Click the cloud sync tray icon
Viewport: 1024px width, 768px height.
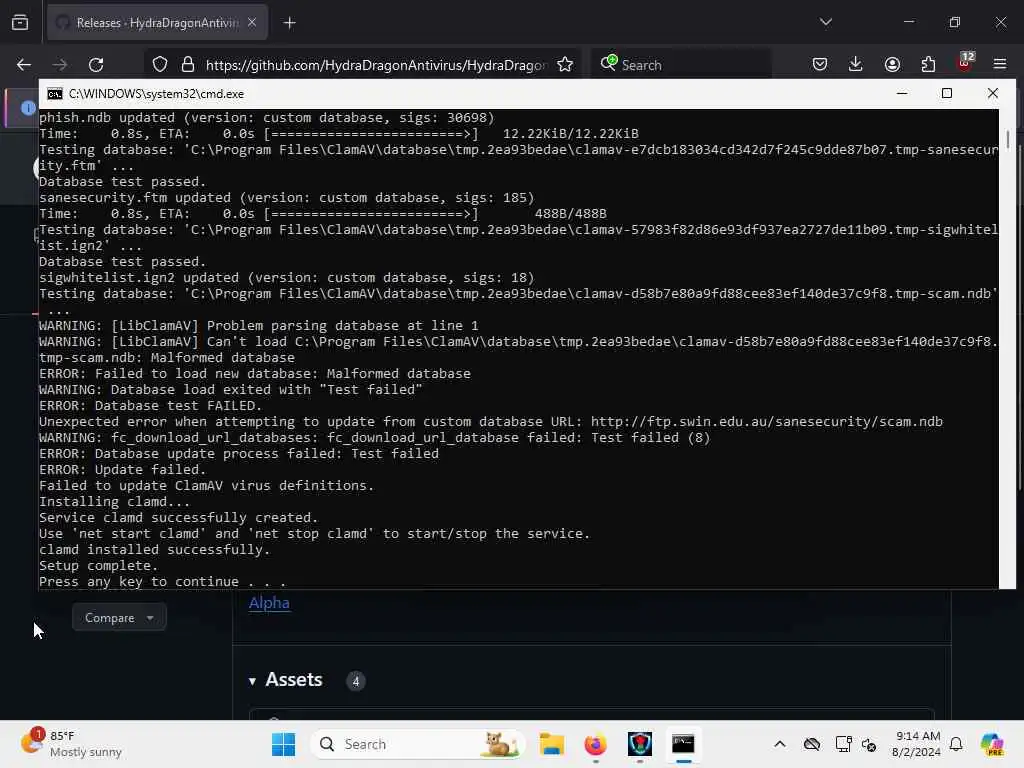tap(812, 744)
